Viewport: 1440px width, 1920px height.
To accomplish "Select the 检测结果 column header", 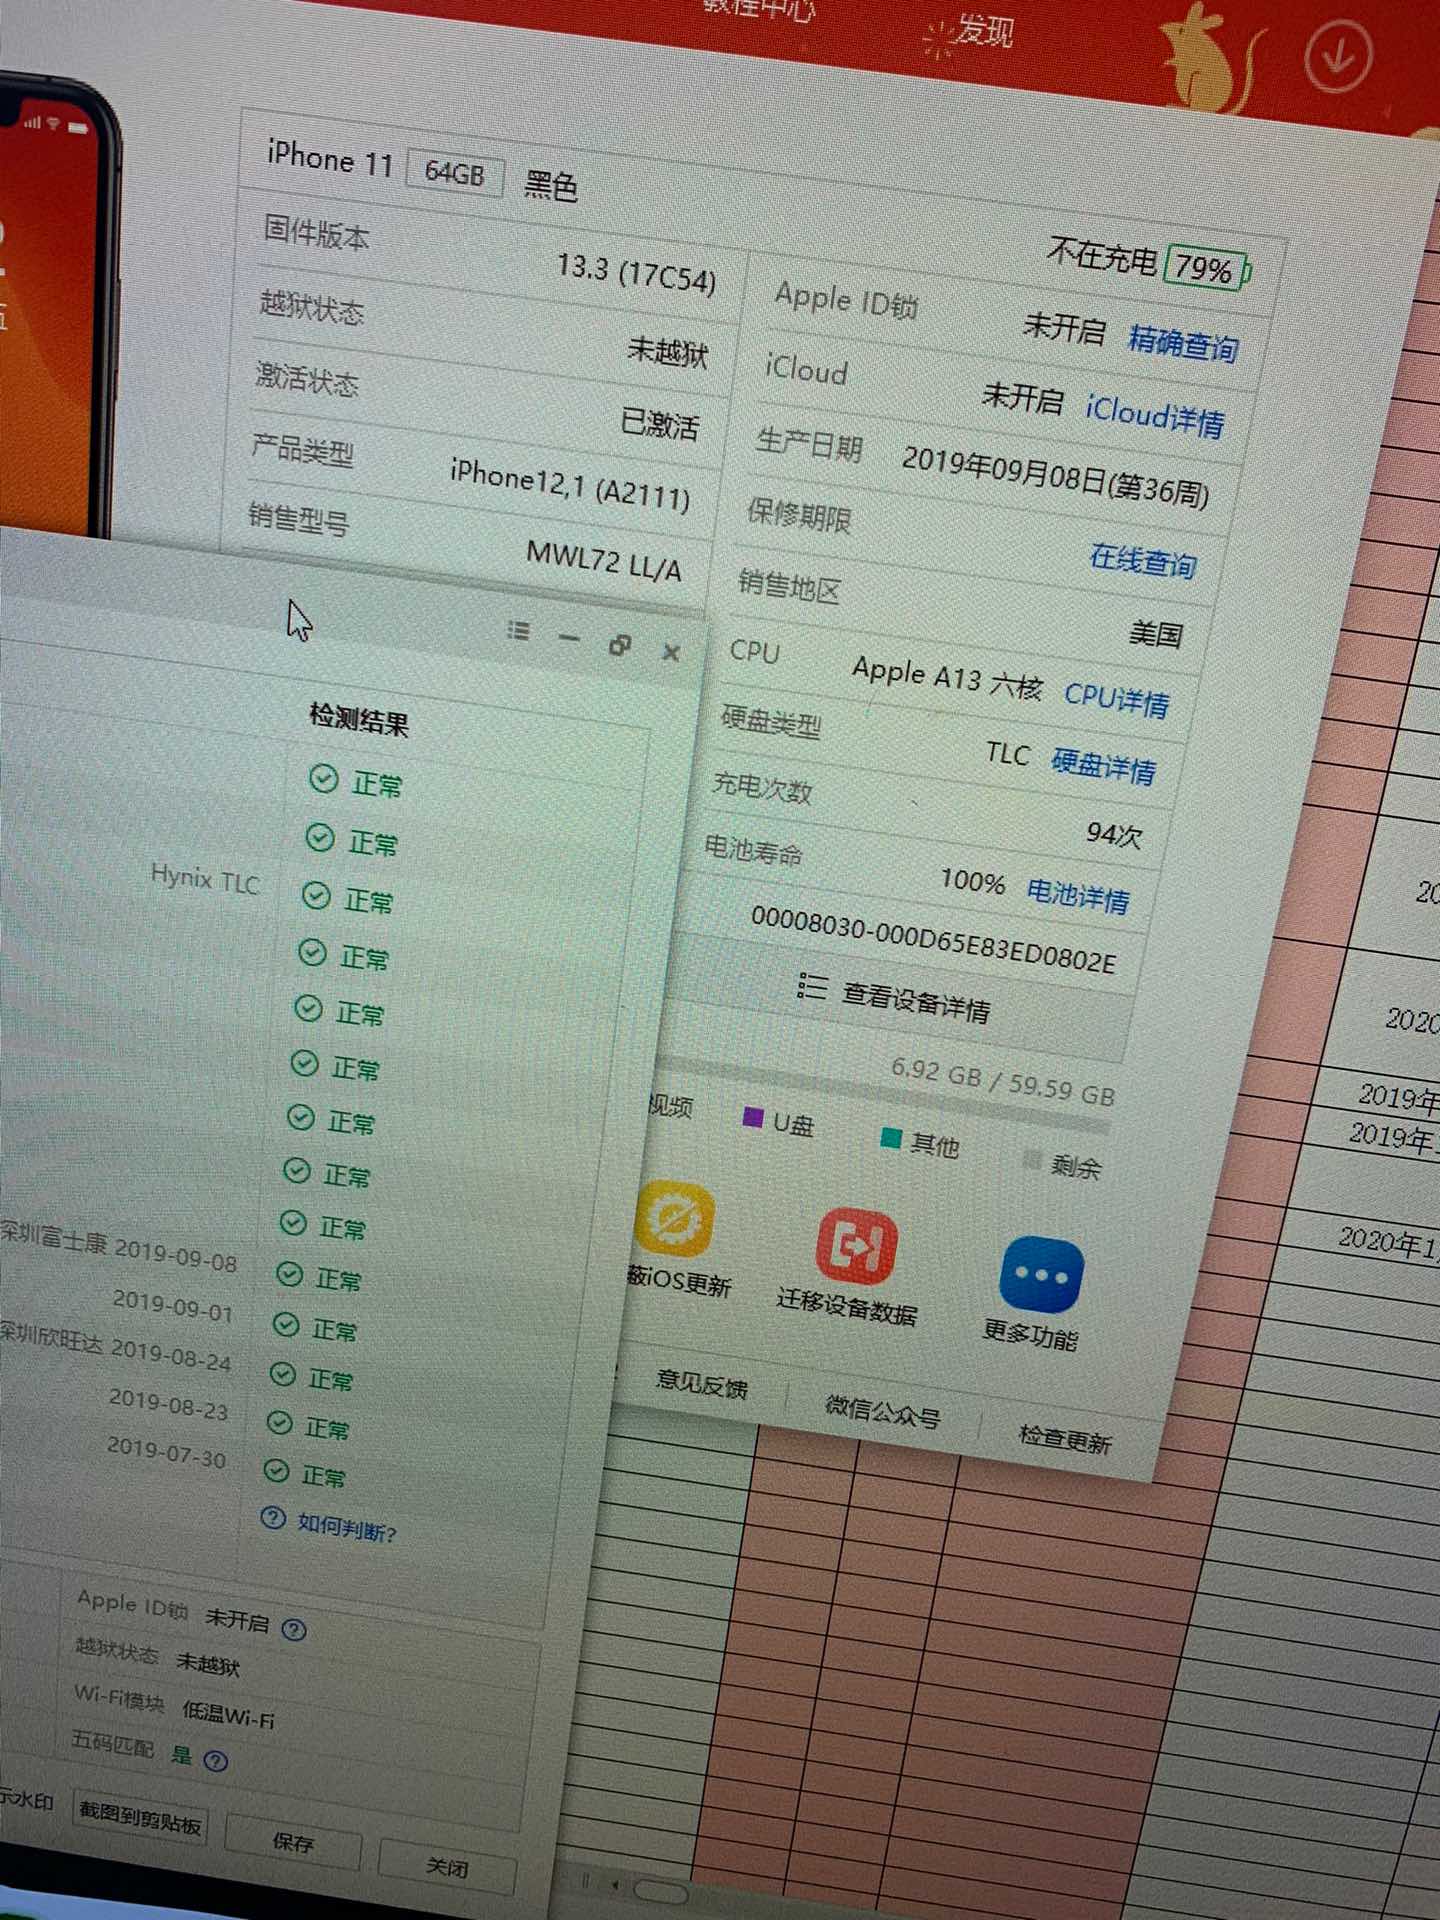I will [x=359, y=718].
